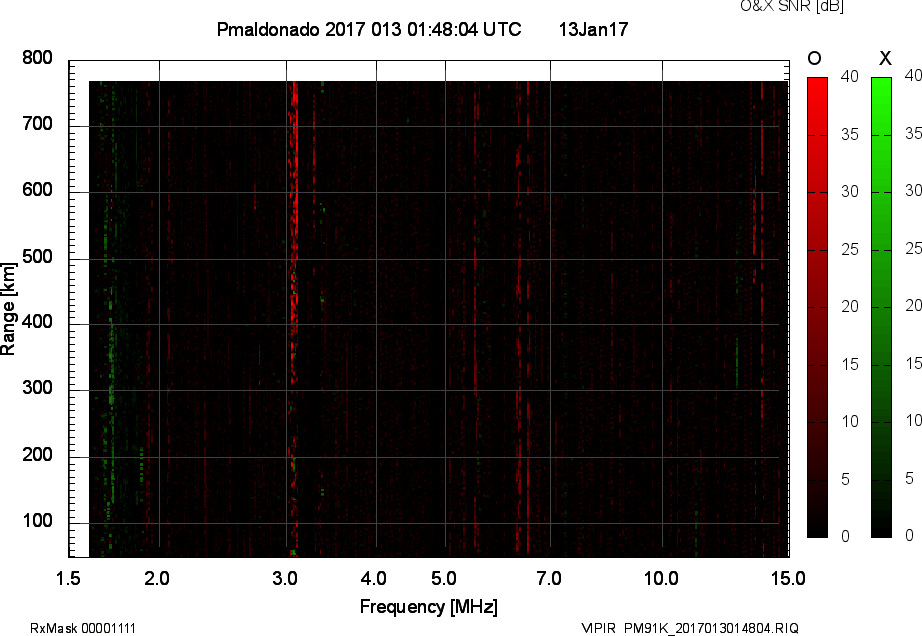
Task: Select the Frequency [MHz] axis label
Action: [428, 604]
